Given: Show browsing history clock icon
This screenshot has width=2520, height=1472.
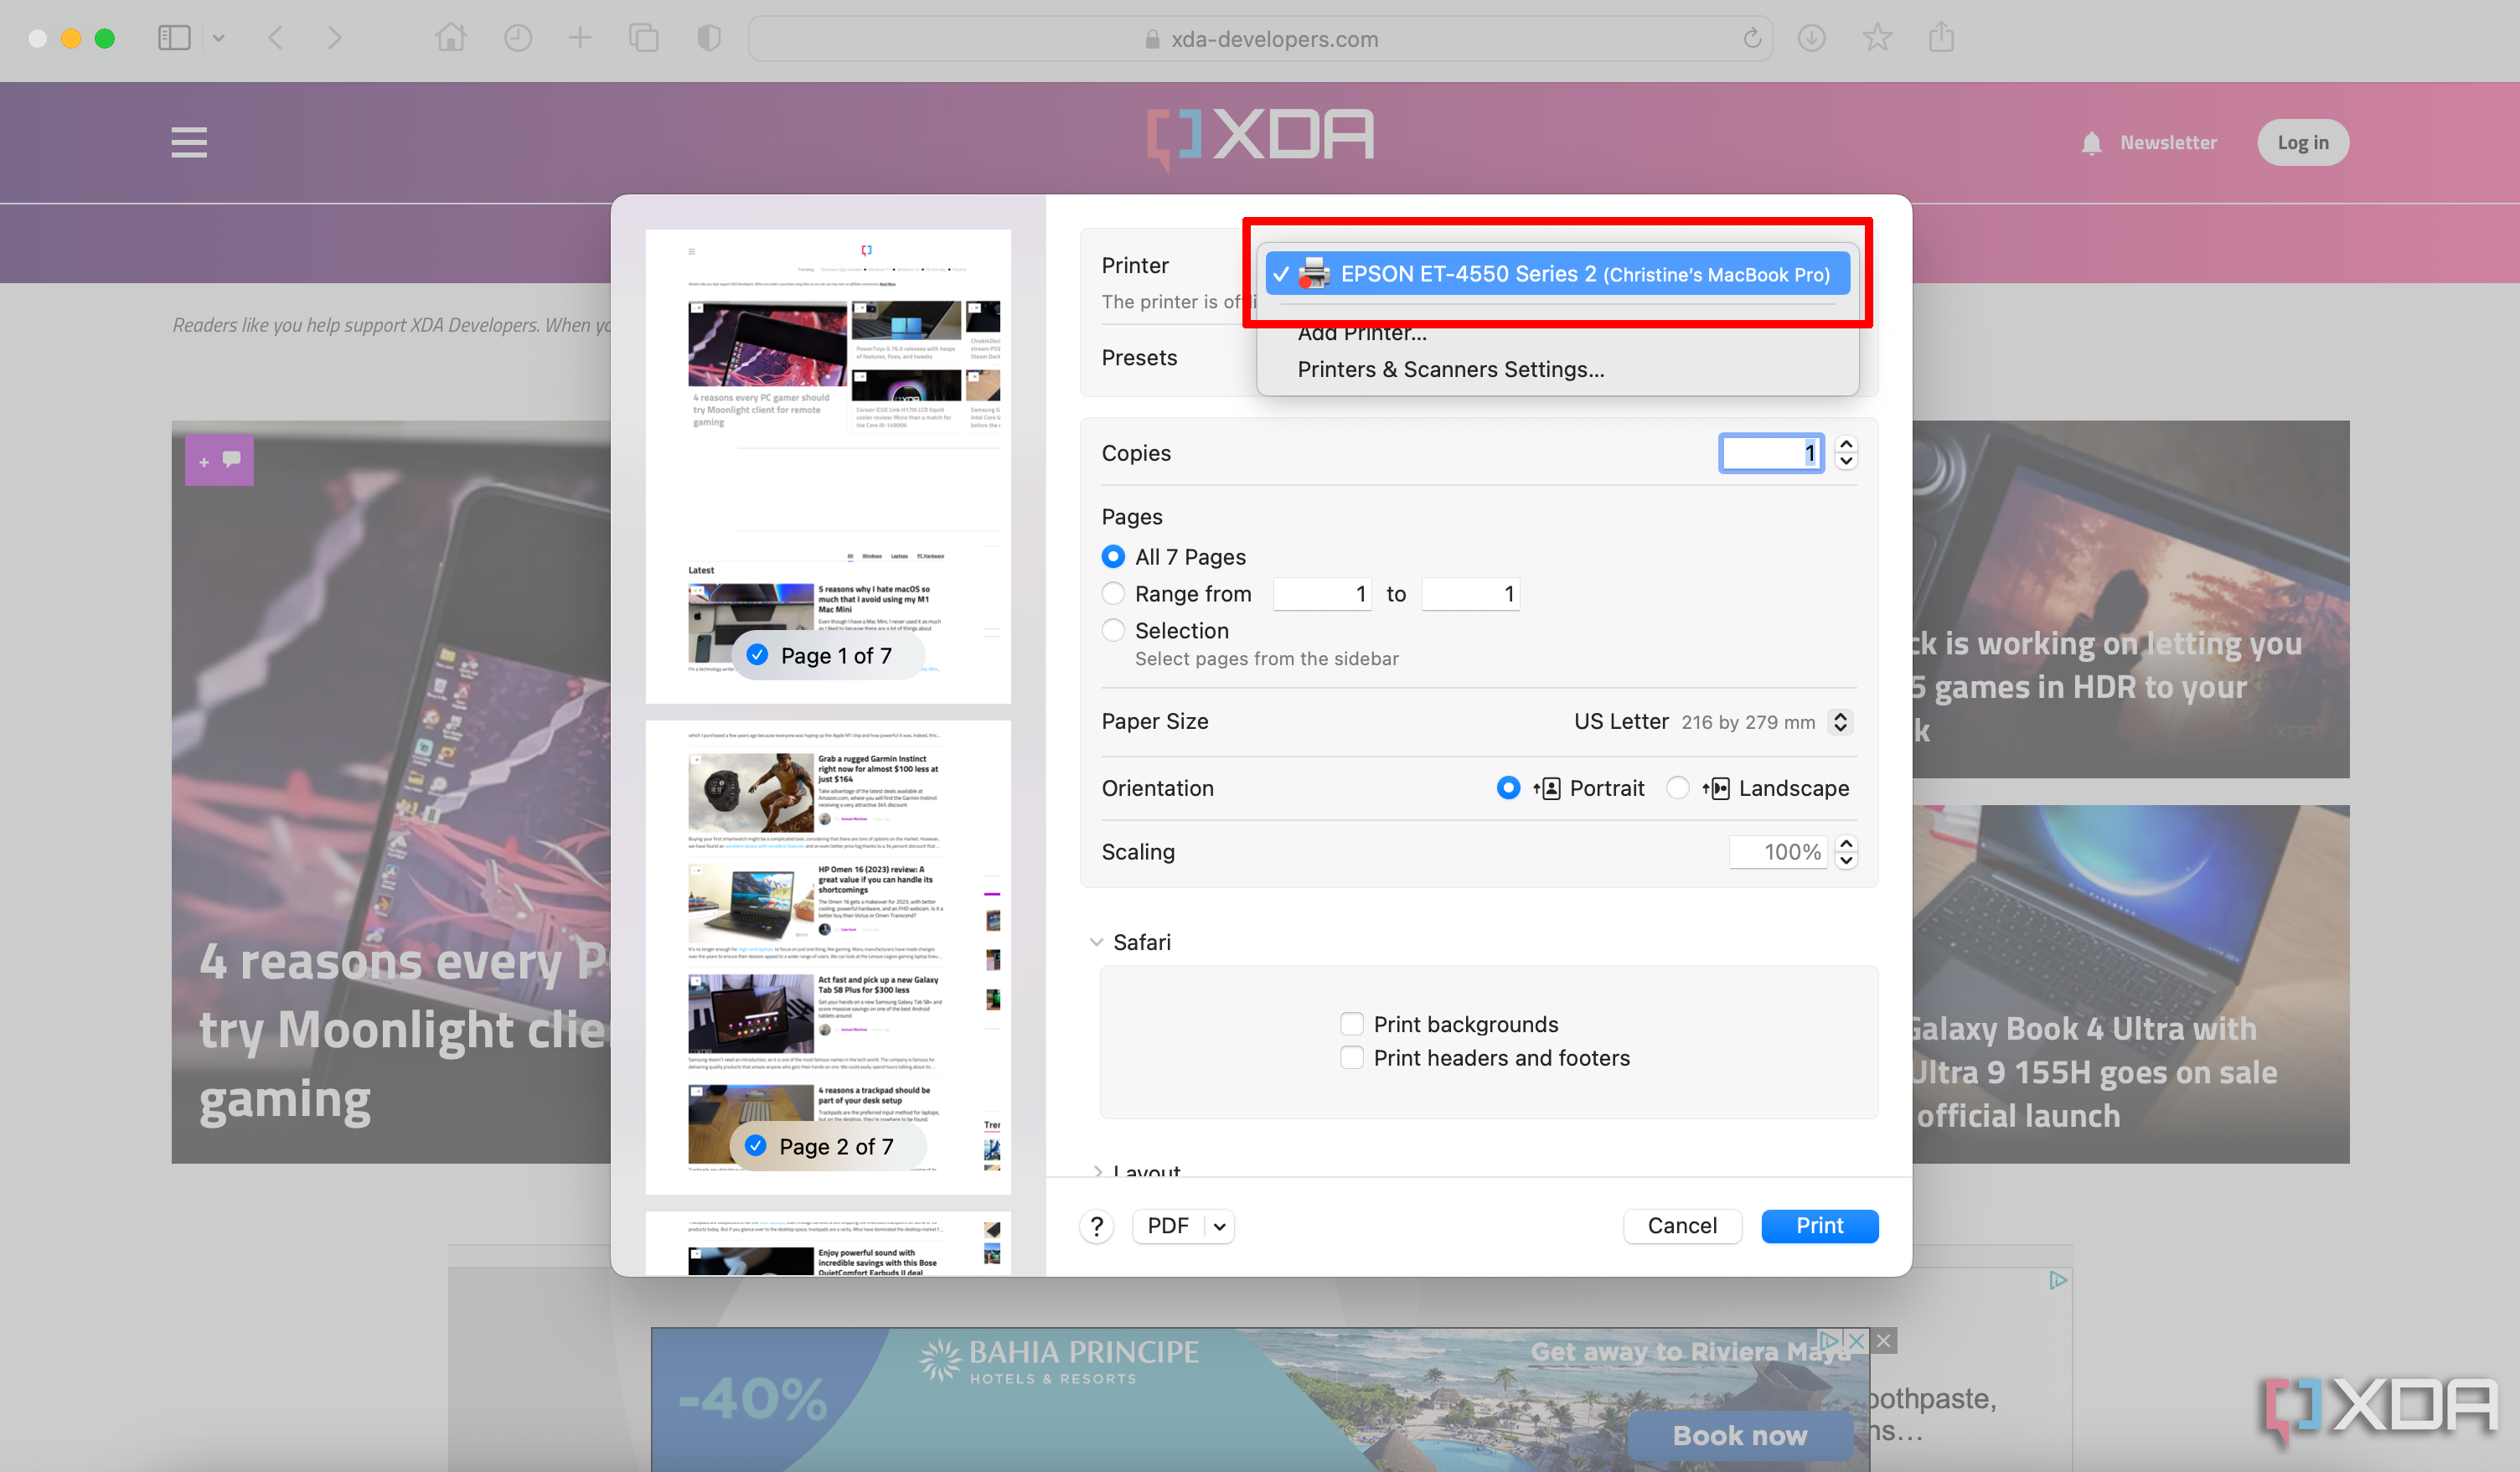Looking at the screenshot, I should 518,38.
